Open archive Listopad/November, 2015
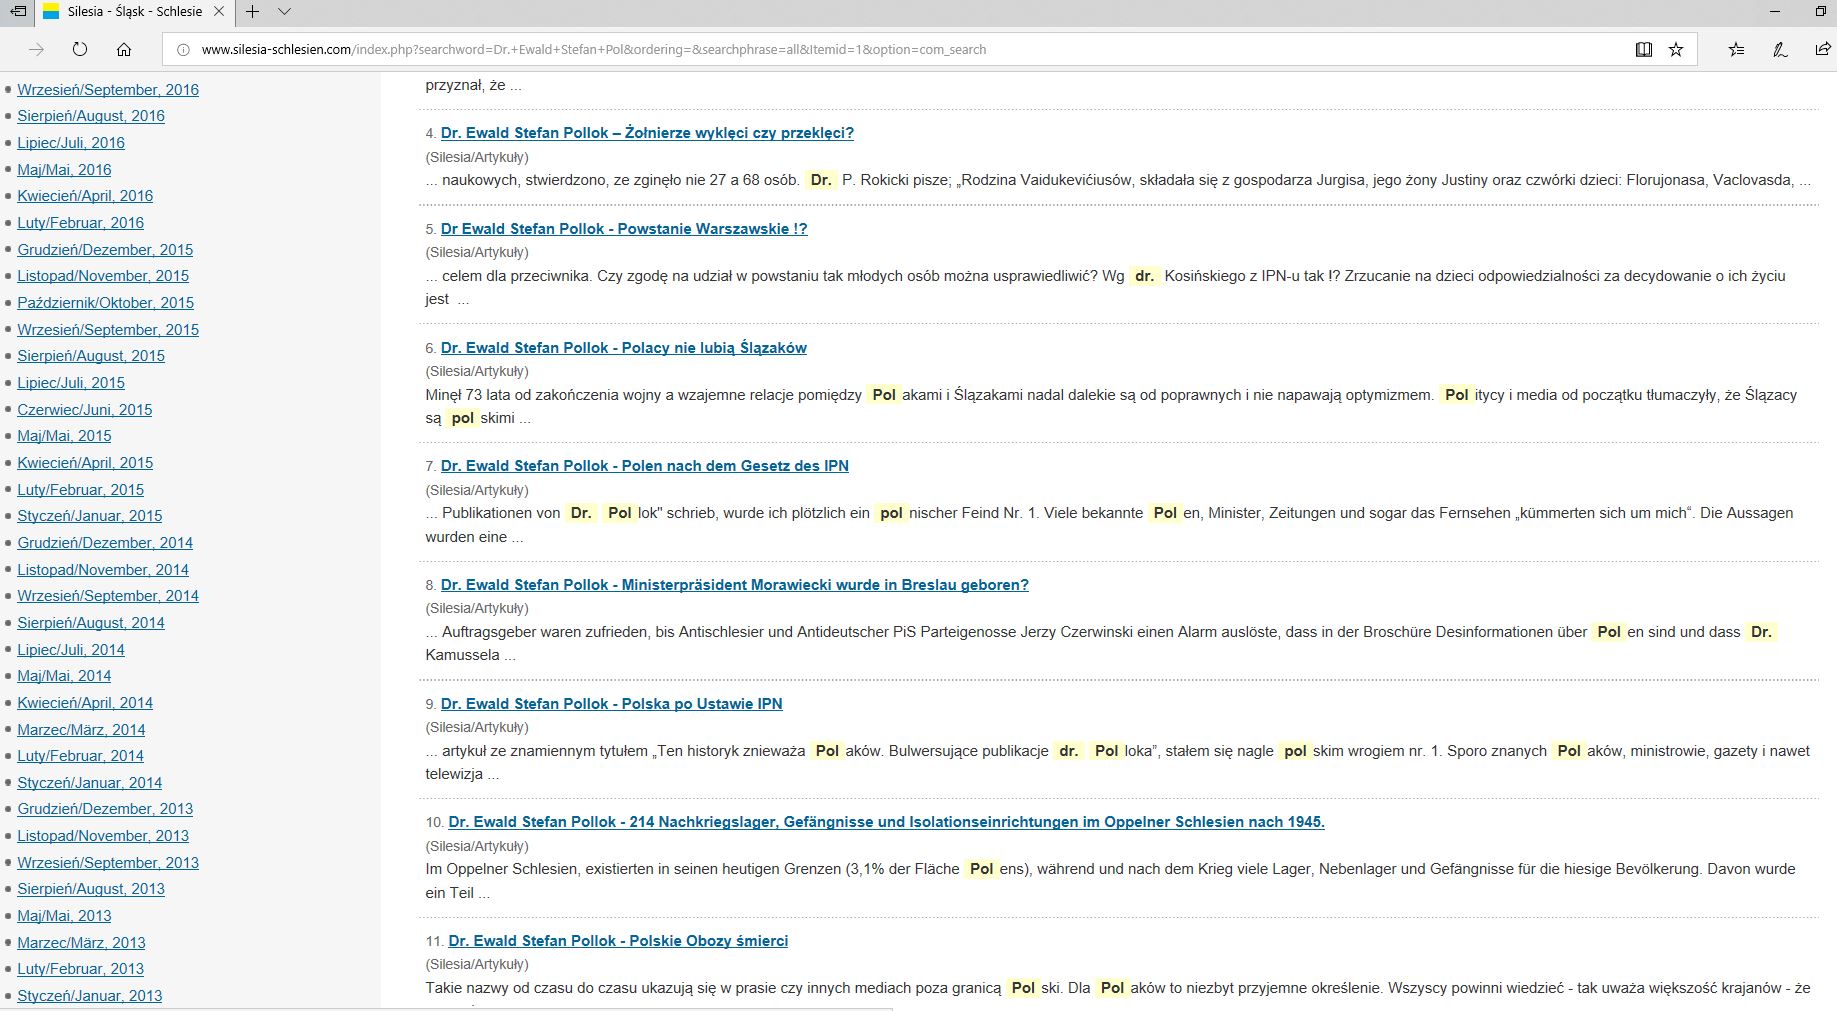The width and height of the screenshot is (1837, 1011). click(x=103, y=276)
